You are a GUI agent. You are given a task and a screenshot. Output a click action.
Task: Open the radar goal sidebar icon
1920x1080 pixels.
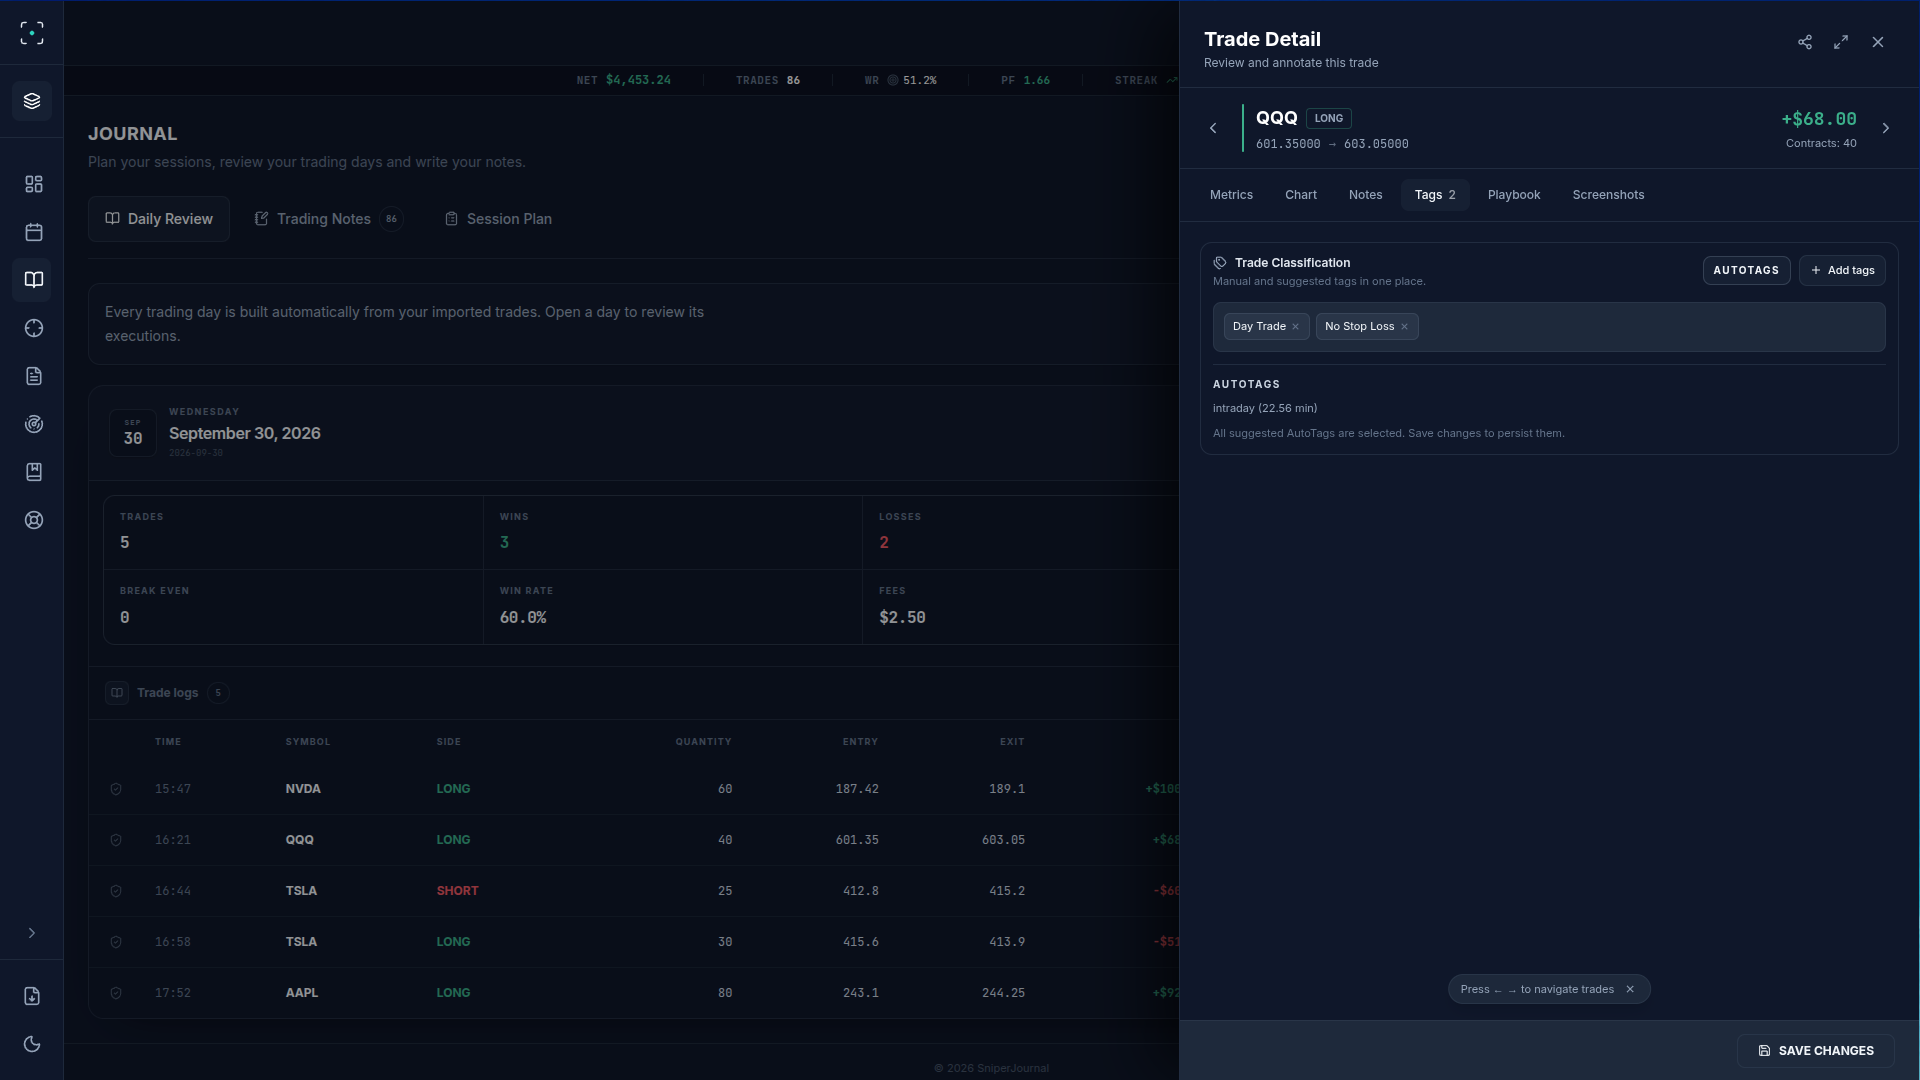34,424
